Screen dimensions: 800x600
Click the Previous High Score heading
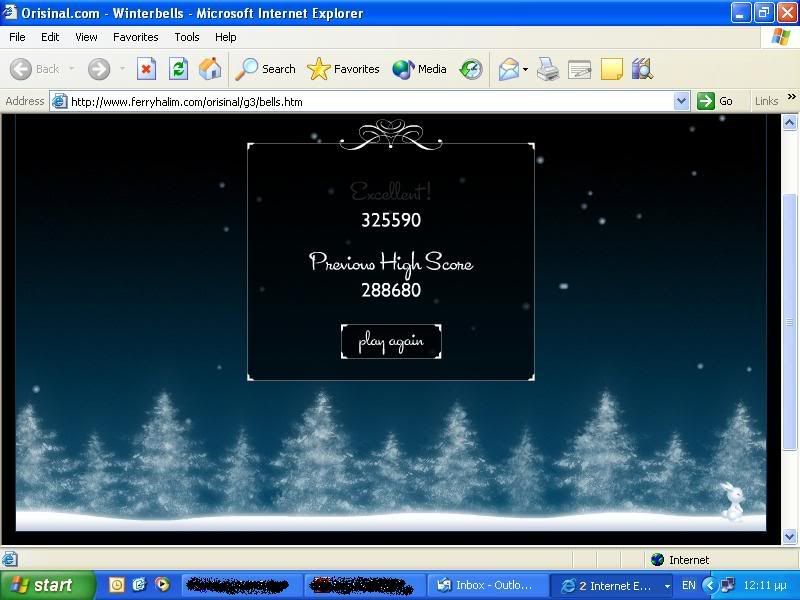[391, 263]
